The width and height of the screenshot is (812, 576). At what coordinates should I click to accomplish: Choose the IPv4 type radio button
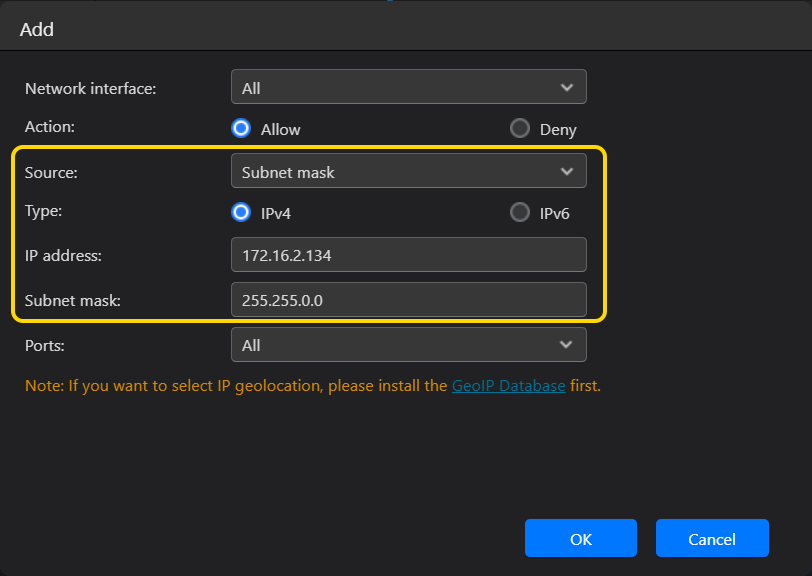point(241,212)
